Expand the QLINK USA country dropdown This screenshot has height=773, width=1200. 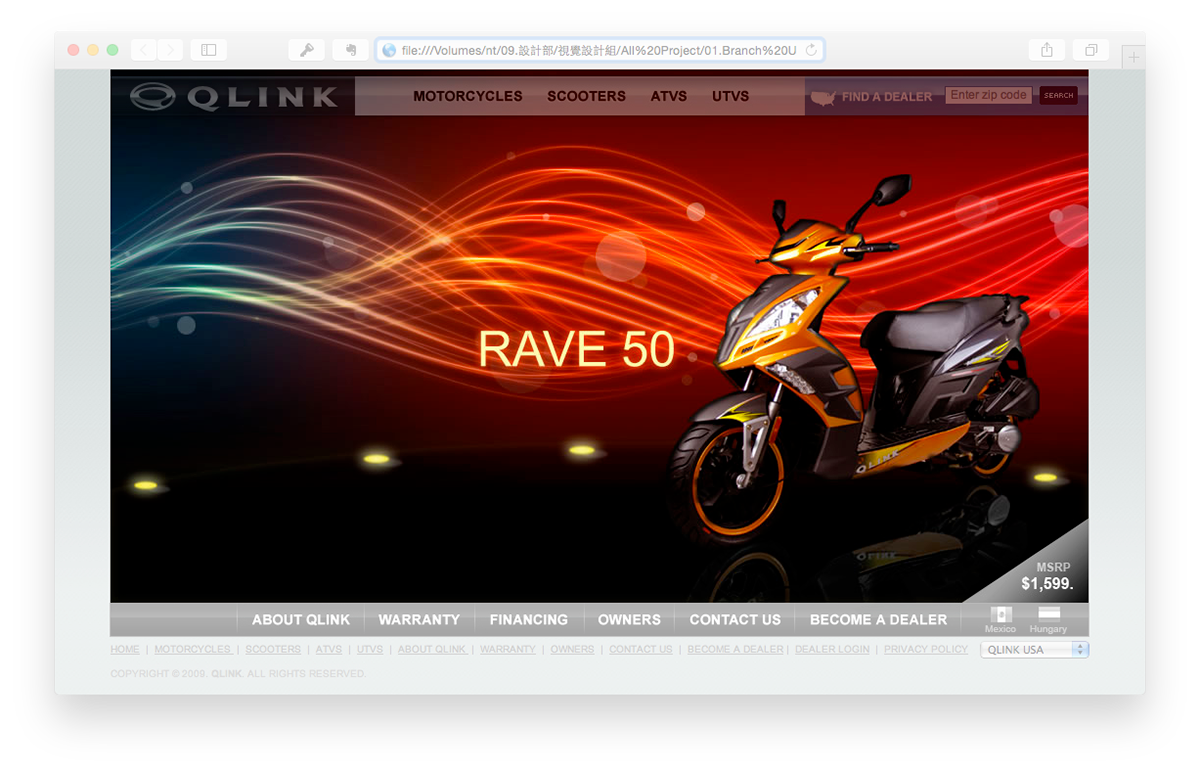(x=1034, y=649)
